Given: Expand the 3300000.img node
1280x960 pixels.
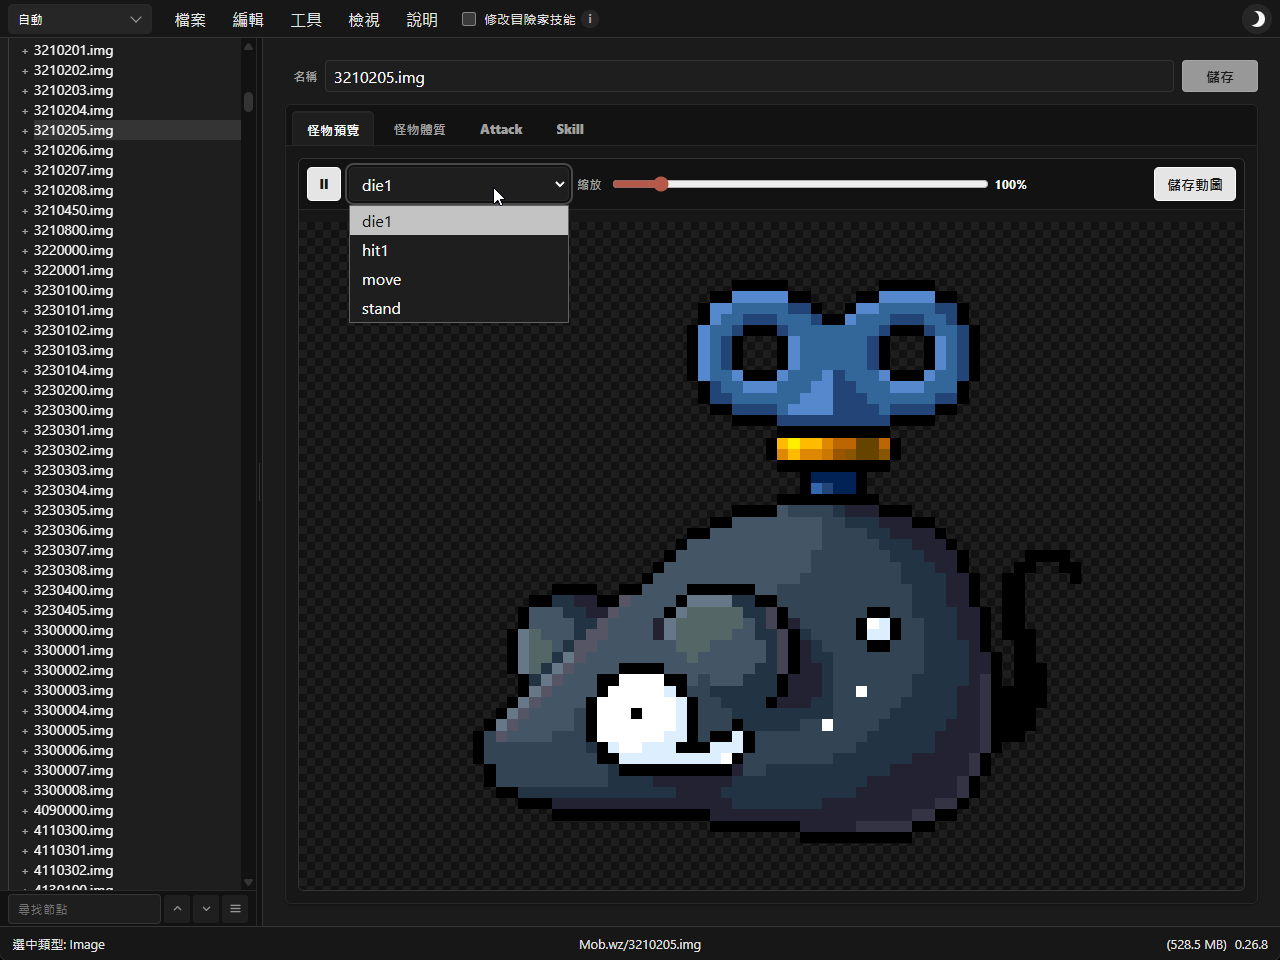Looking at the screenshot, I should point(25,630).
